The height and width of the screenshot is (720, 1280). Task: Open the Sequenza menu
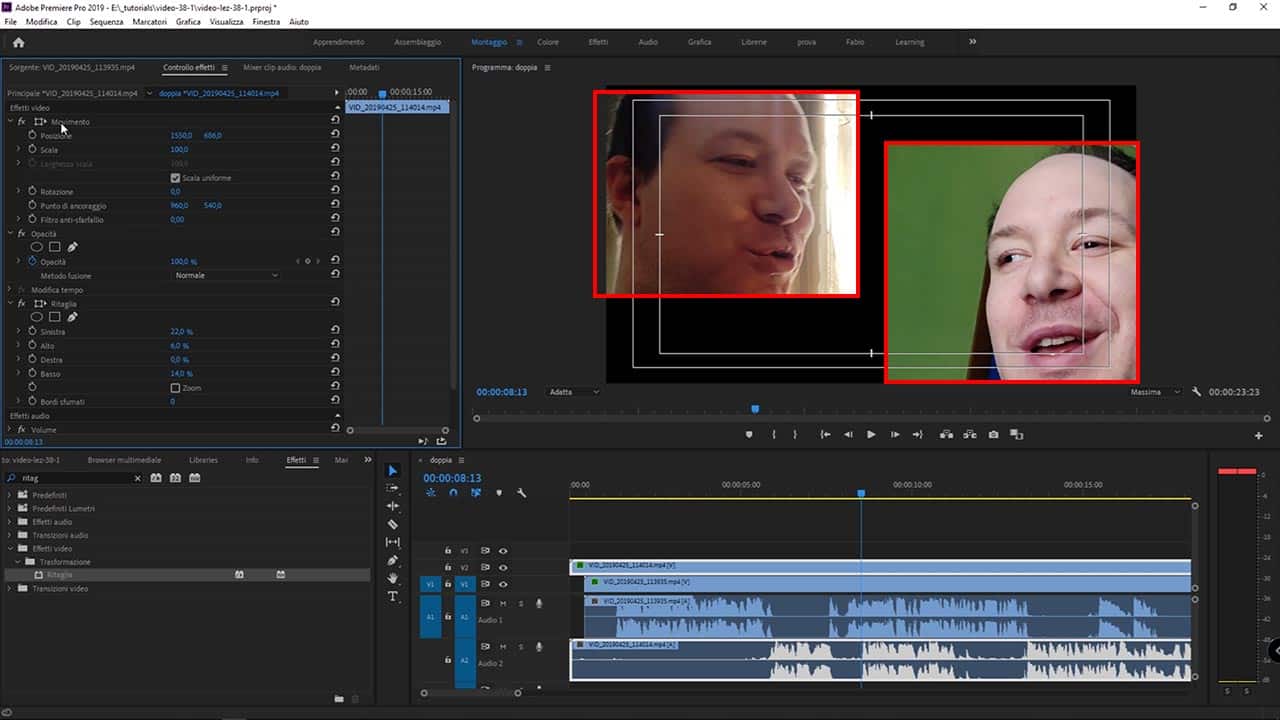point(107,21)
